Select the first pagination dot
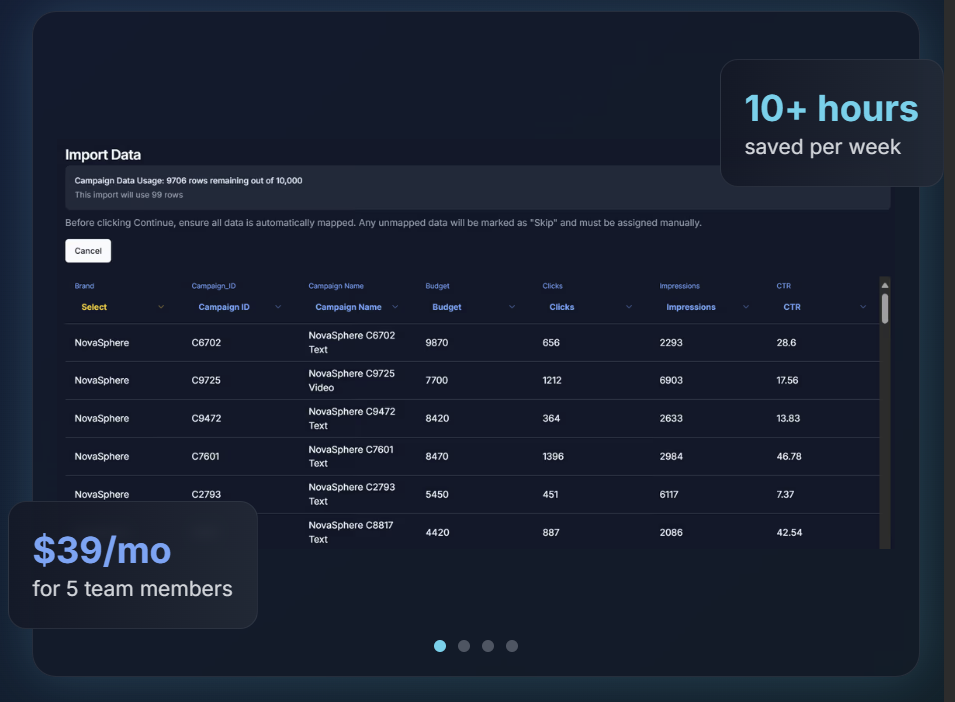The image size is (955, 702). tap(439, 646)
